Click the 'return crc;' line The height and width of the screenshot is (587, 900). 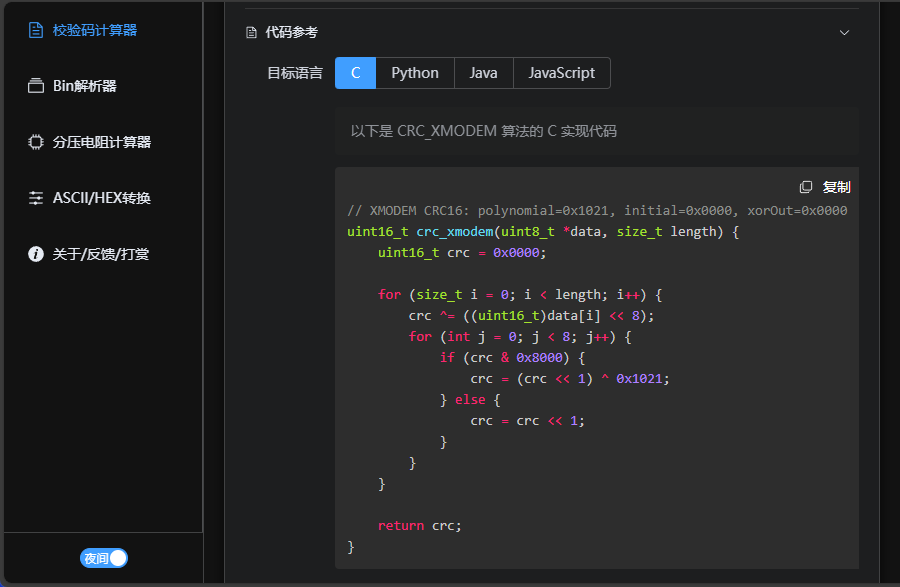tap(420, 526)
